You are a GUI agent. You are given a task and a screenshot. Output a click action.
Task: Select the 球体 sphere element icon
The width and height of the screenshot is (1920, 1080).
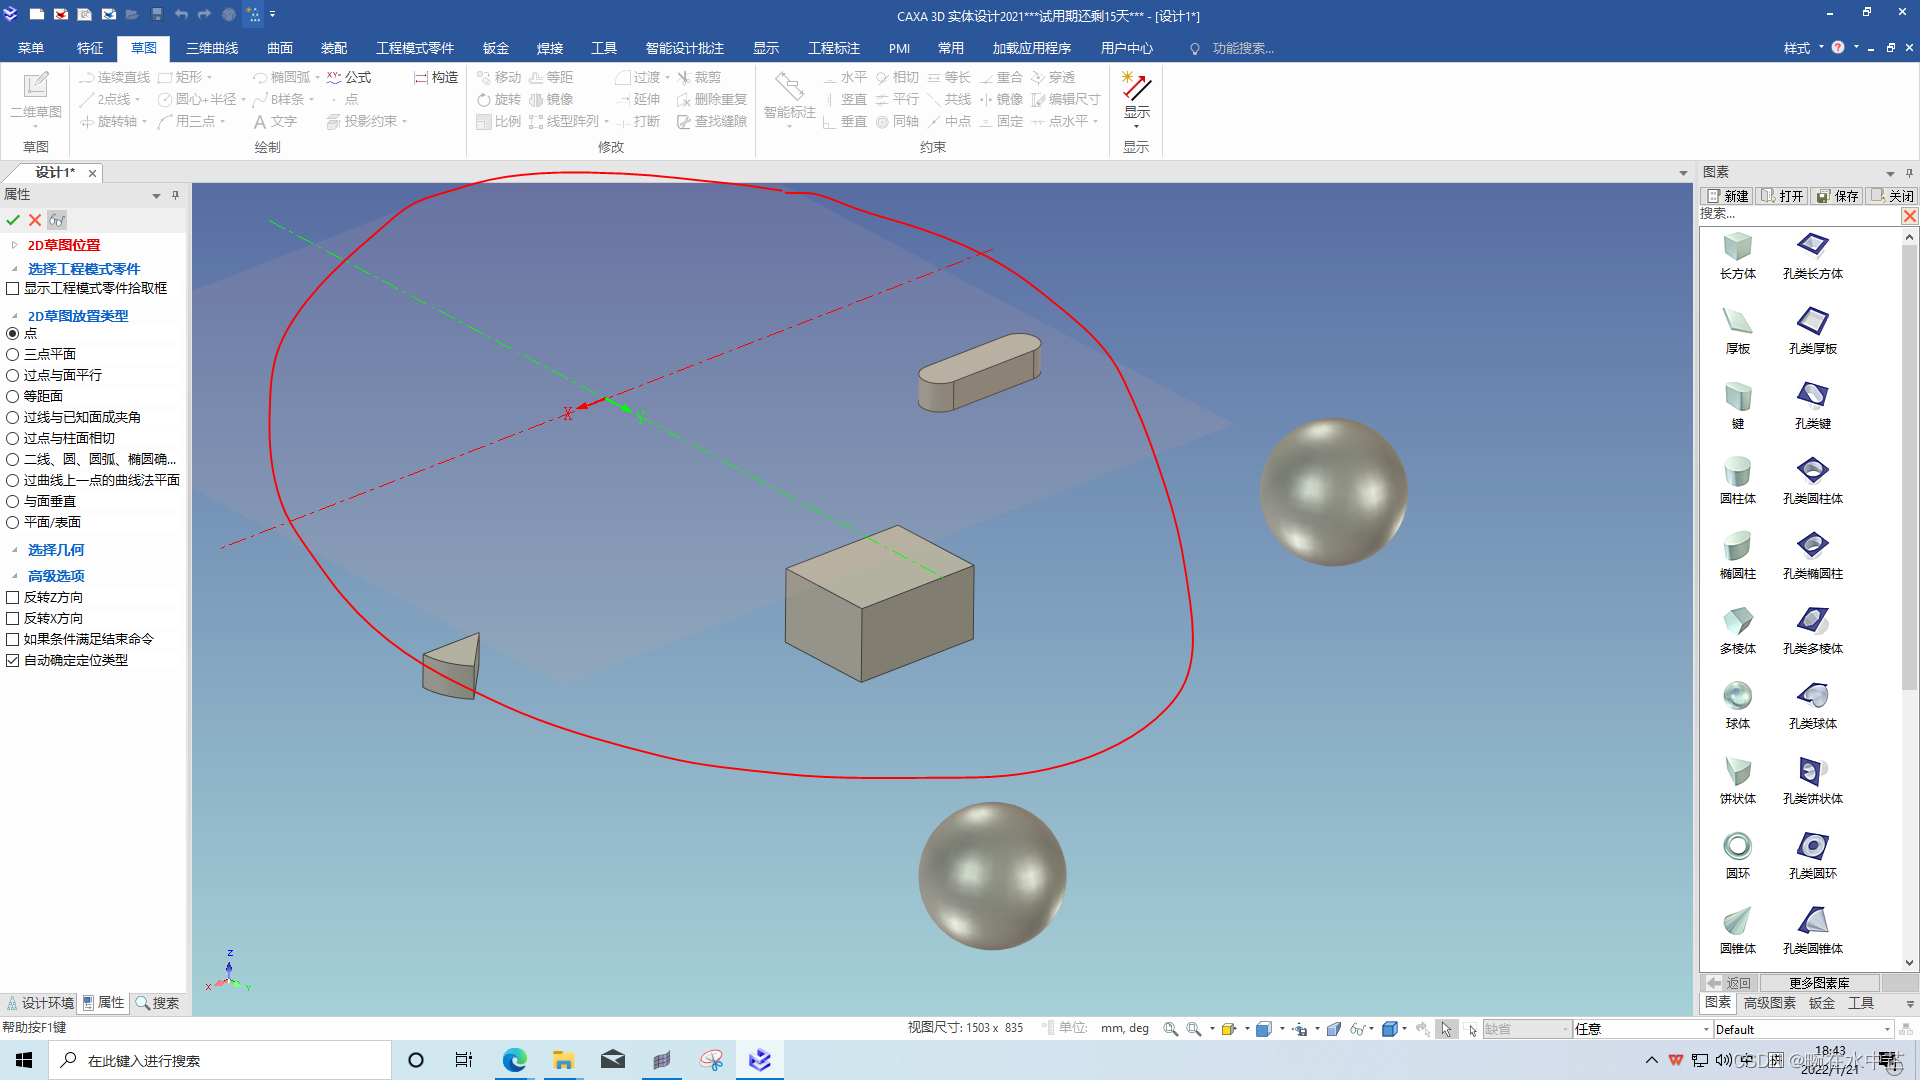pos(1737,696)
